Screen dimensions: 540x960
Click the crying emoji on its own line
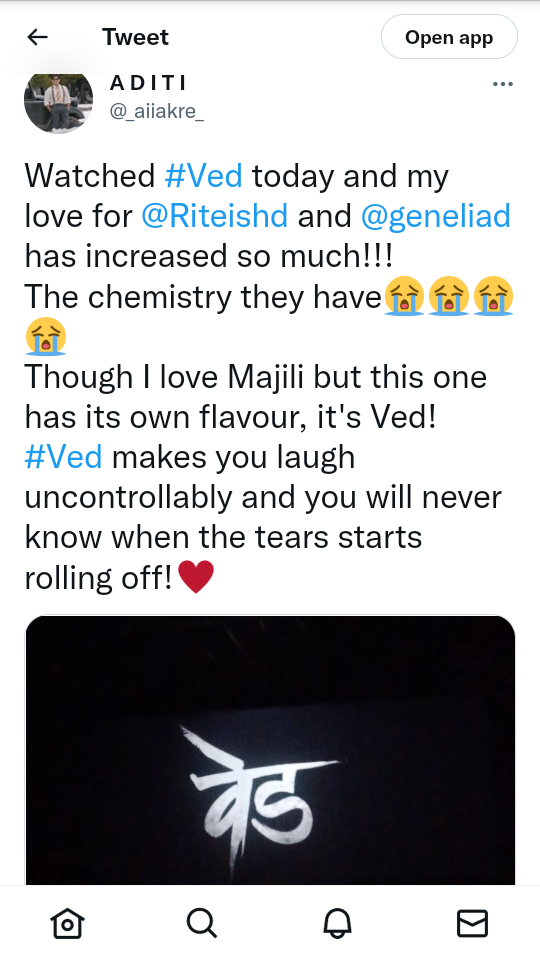[x=46, y=337]
